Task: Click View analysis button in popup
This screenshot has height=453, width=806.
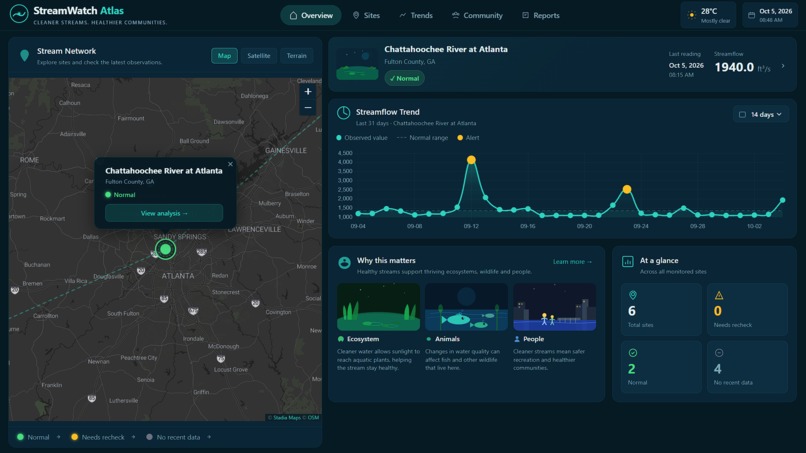Action: coord(164,213)
